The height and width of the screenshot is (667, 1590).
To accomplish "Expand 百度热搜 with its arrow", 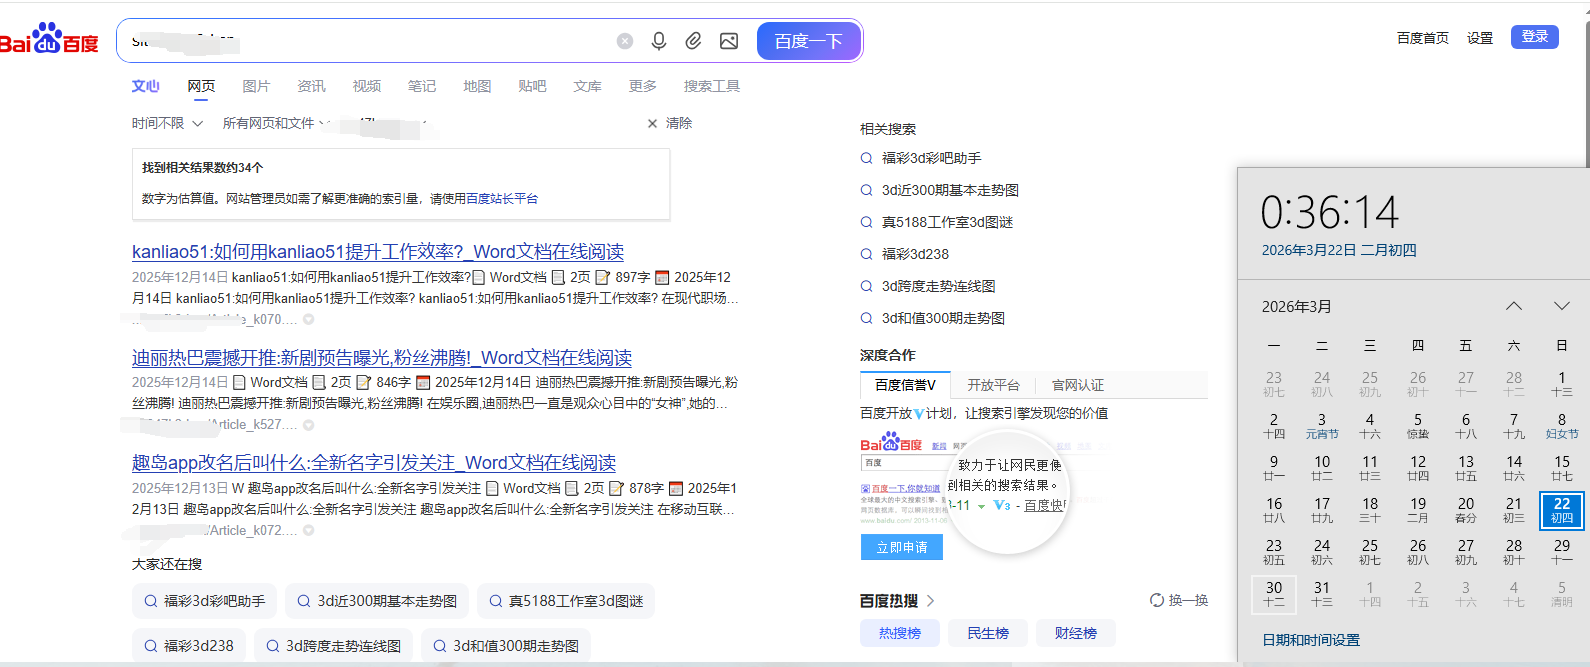I will coord(930,601).
